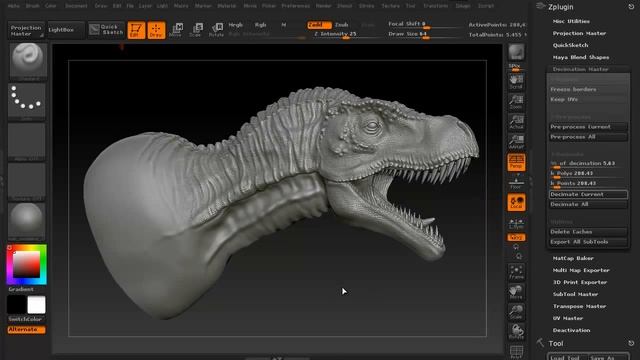The image size is (640, 360).
Task: Enable Zadd sculpt mode
Action: 319,25
